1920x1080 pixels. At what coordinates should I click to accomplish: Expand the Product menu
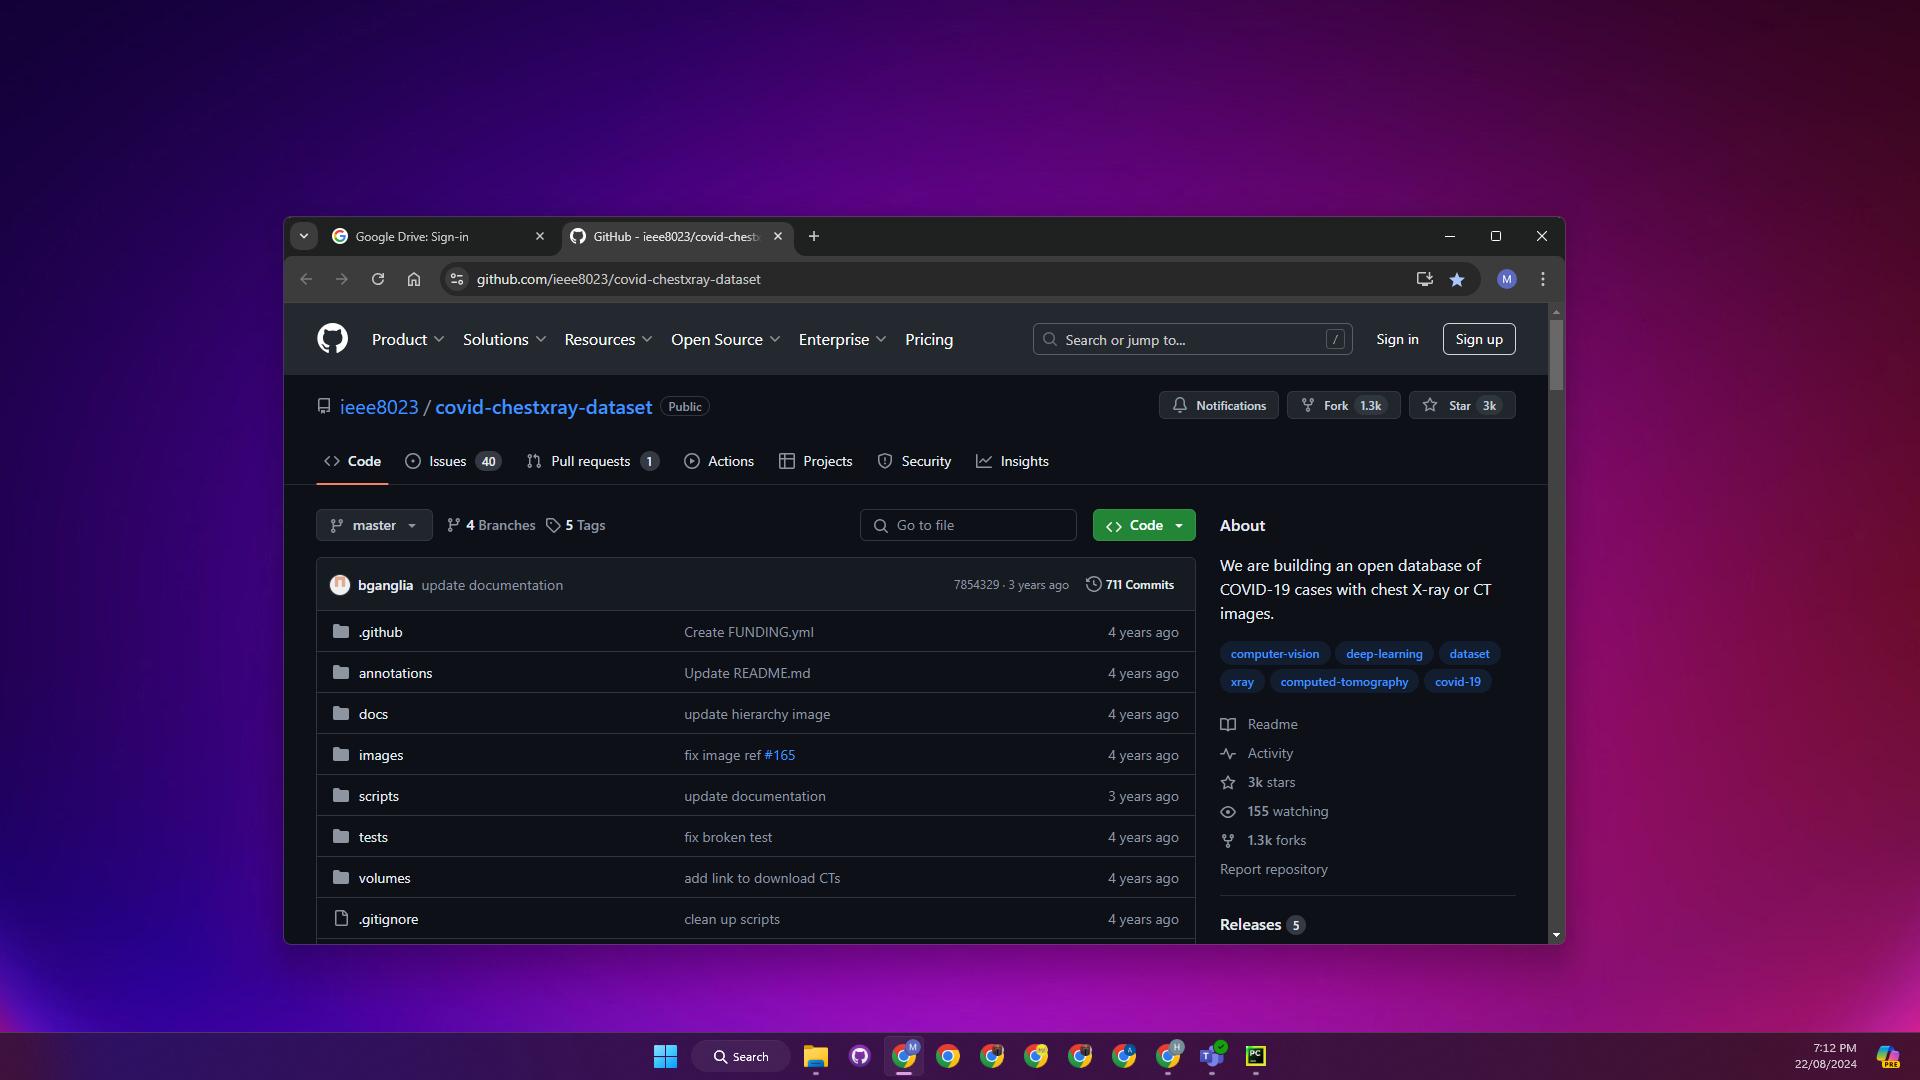coord(408,339)
